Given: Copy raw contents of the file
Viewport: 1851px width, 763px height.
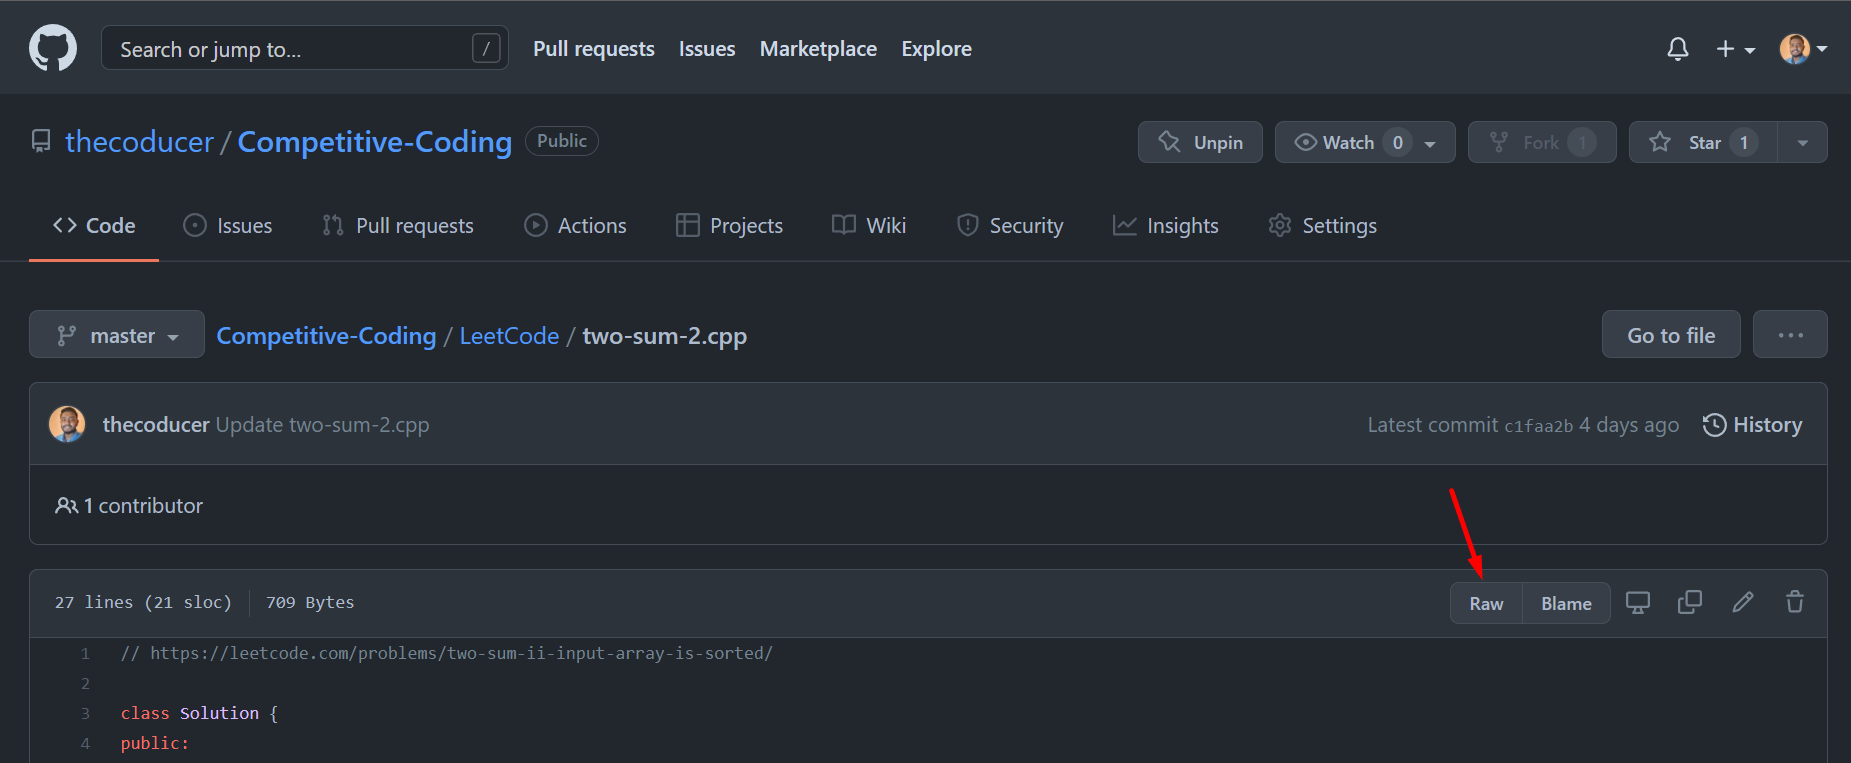Looking at the screenshot, I should pyautogui.click(x=1689, y=603).
